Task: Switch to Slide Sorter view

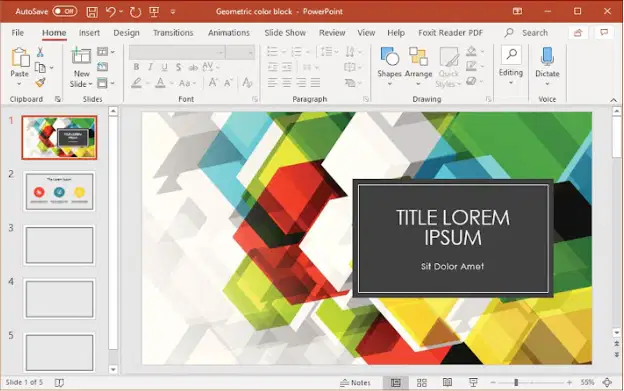Action: [421, 383]
